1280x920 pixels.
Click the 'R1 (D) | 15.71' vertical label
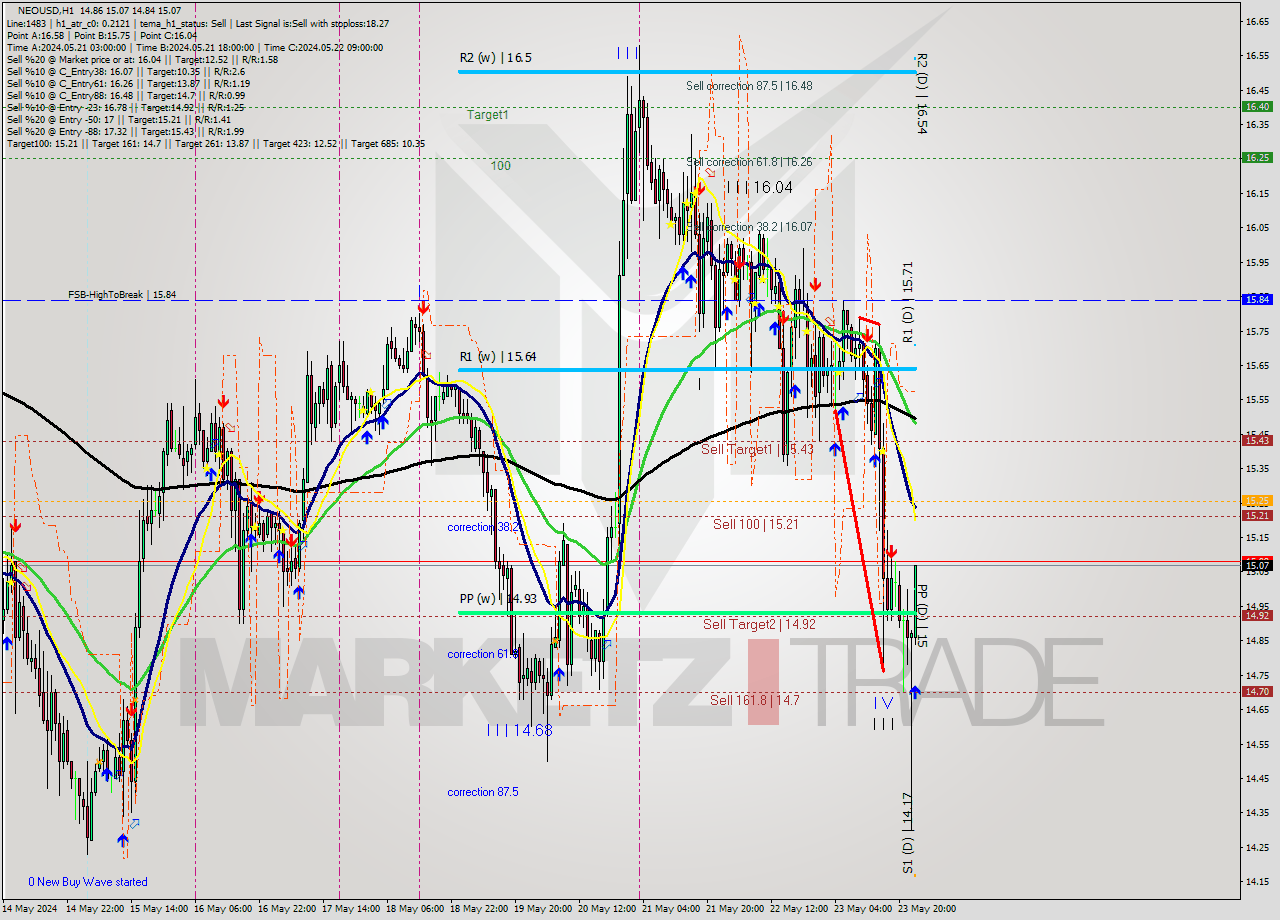coord(907,303)
